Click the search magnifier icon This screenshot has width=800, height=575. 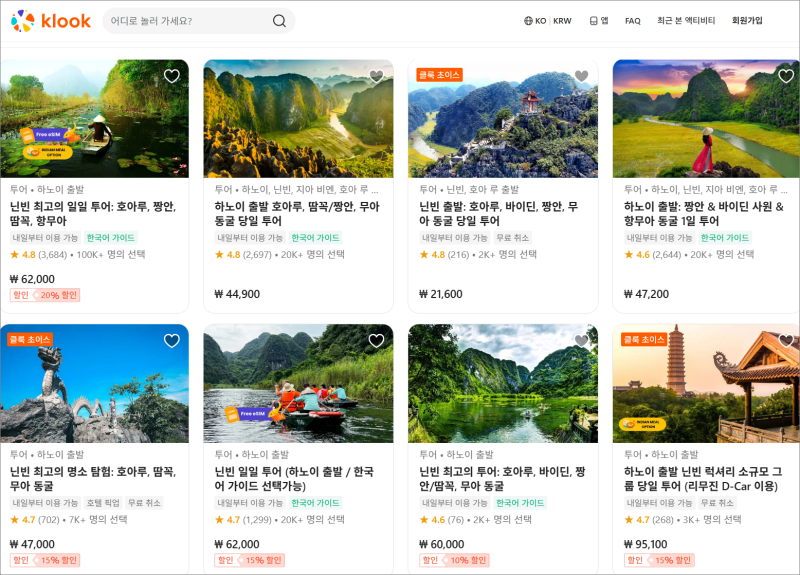coord(279,21)
